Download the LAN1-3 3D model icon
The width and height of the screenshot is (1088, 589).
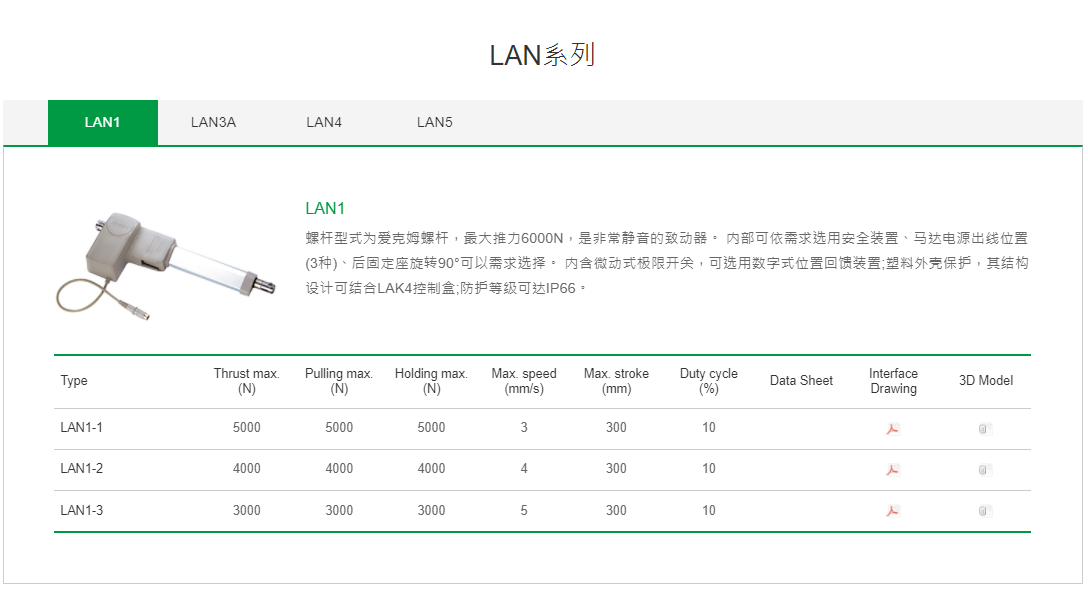(x=985, y=511)
